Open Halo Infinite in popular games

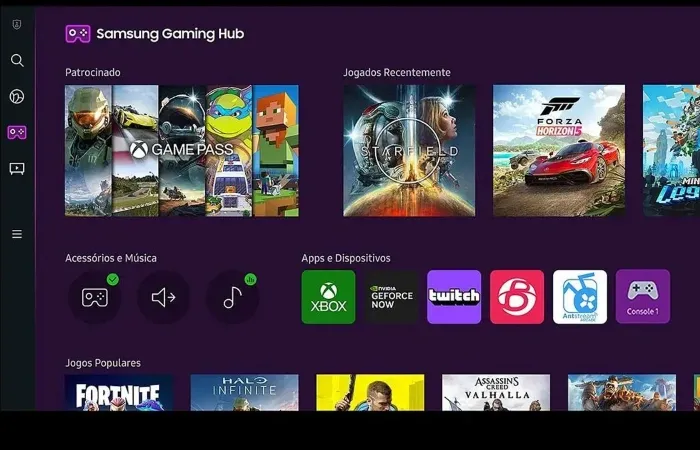point(245,392)
